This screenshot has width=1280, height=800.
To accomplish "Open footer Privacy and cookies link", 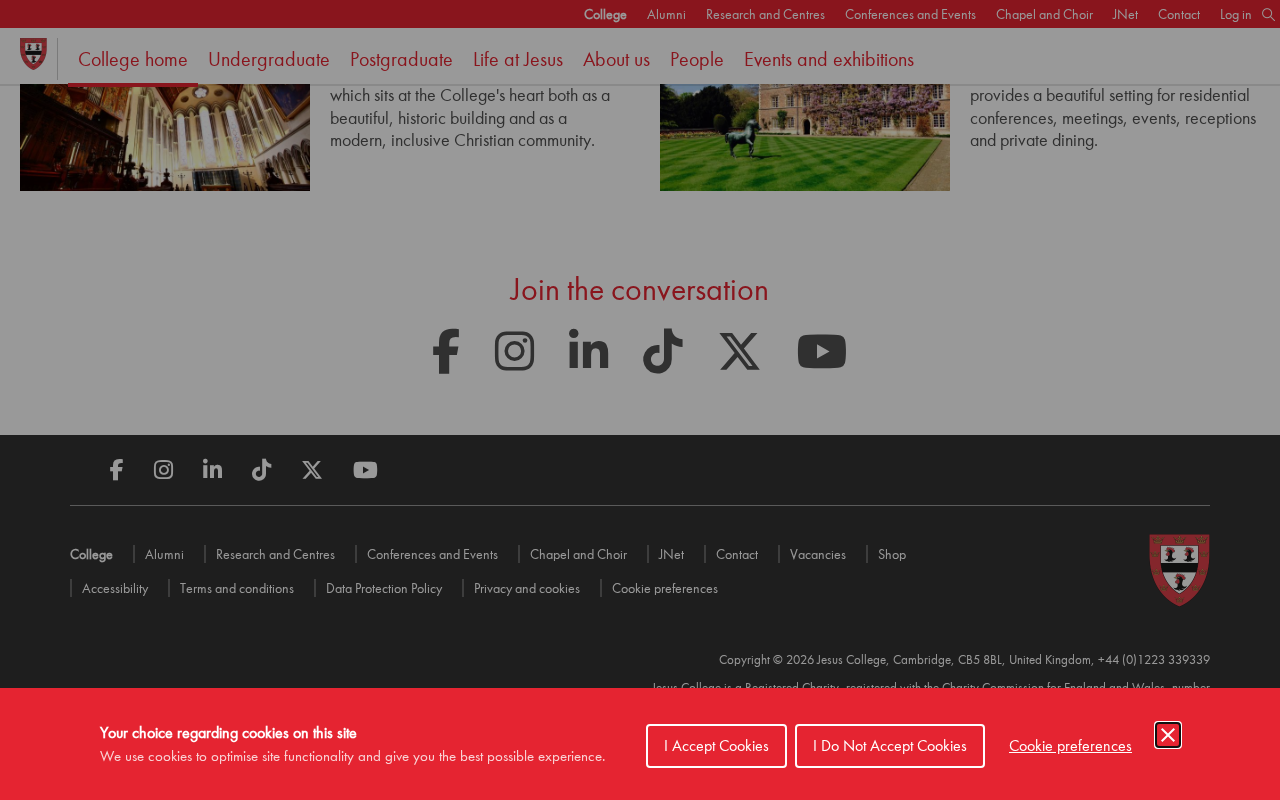I will click(x=527, y=588).
